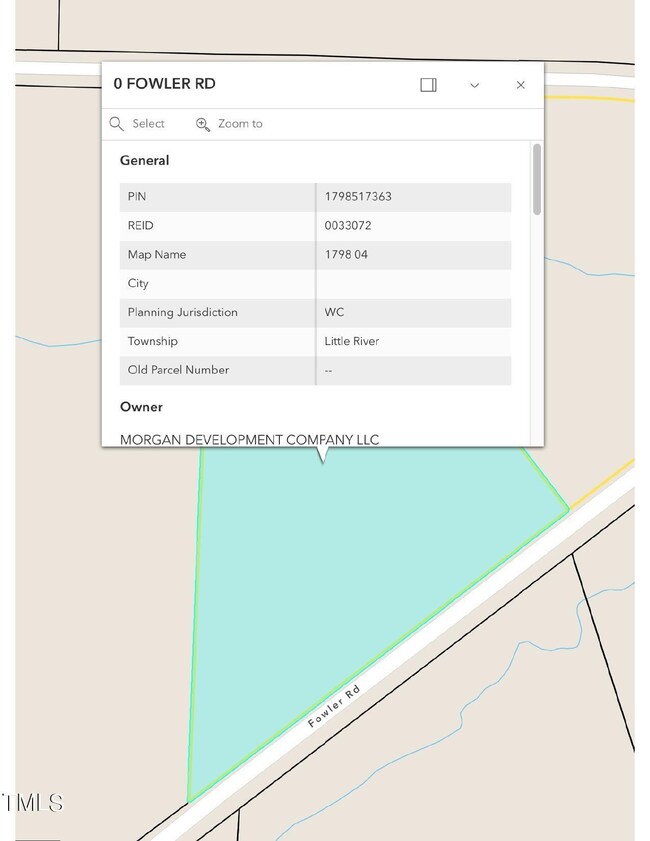Click the Township value Little River

352,342
